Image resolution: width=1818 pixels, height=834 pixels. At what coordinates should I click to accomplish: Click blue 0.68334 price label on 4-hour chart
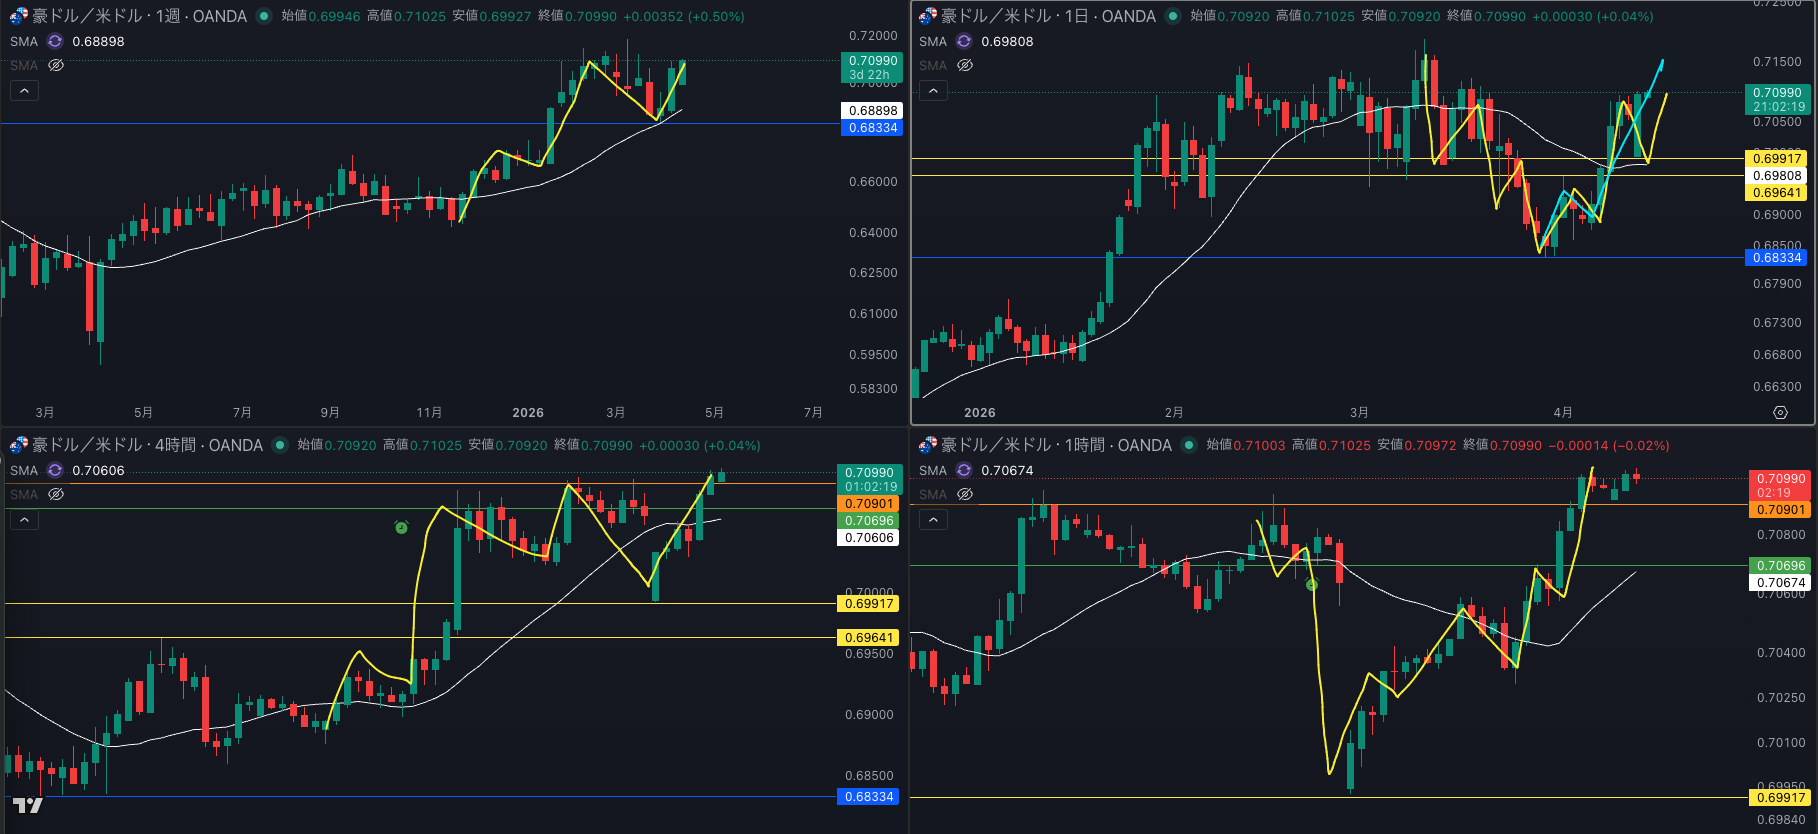click(869, 797)
